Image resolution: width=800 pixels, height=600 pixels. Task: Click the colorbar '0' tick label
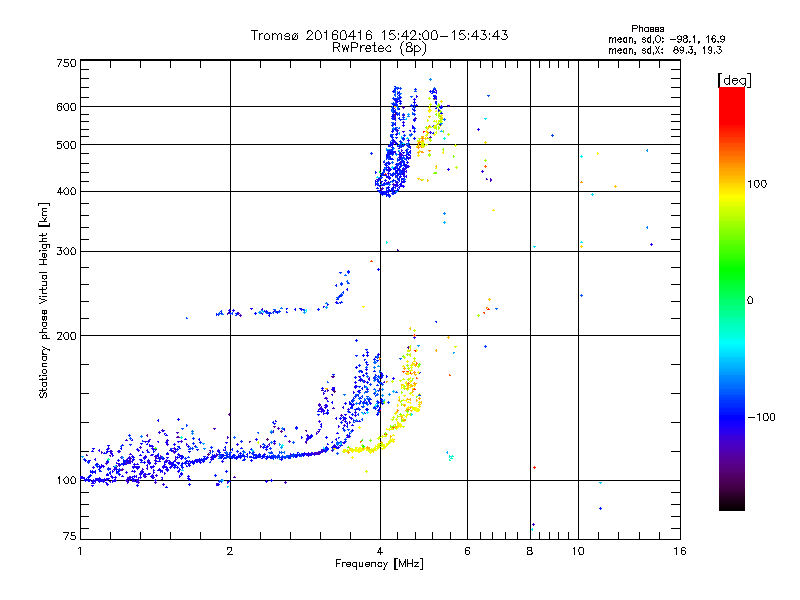(750, 301)
